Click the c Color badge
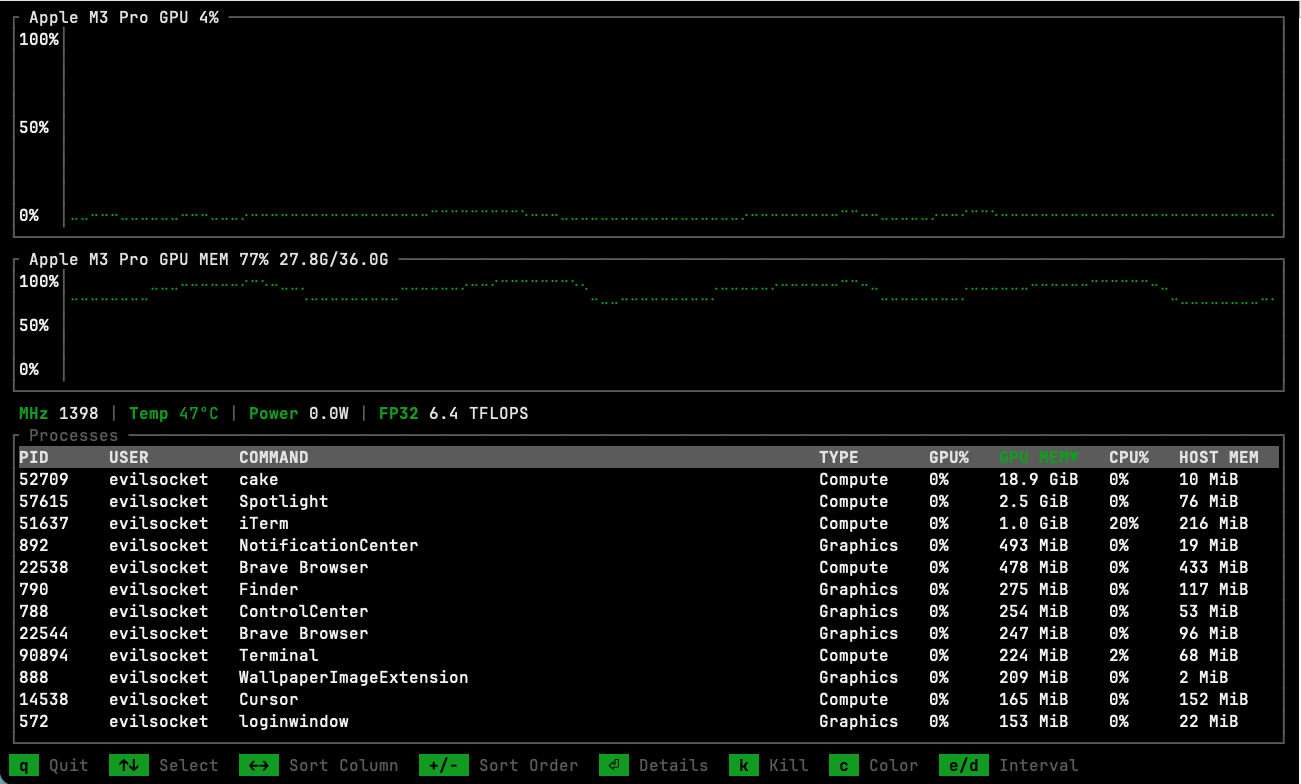This screenshot has width=1301, height=784. (x=844, y=766)
